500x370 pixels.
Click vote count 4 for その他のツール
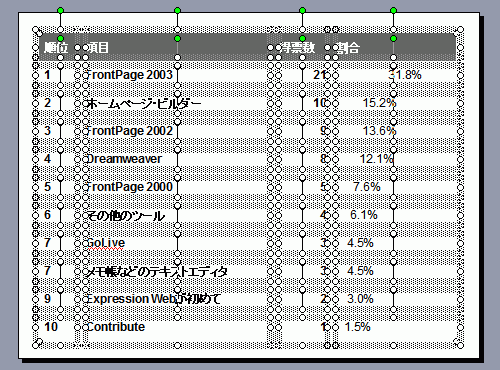[323, 215]
